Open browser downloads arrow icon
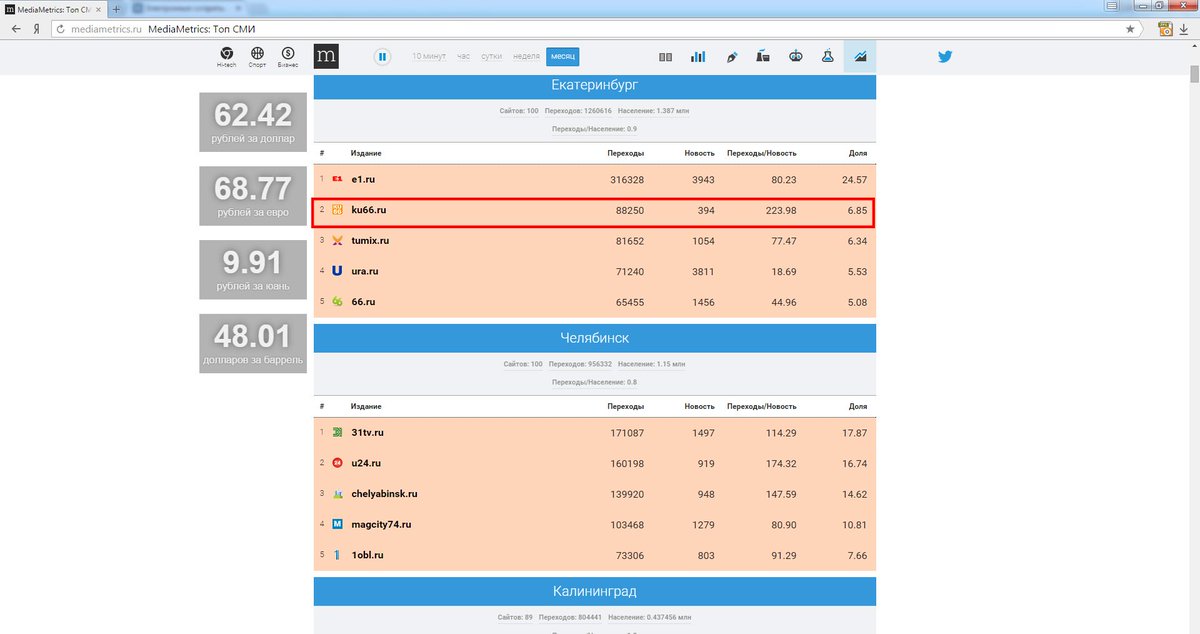Screen dimensions: 1200x634 1184,29
